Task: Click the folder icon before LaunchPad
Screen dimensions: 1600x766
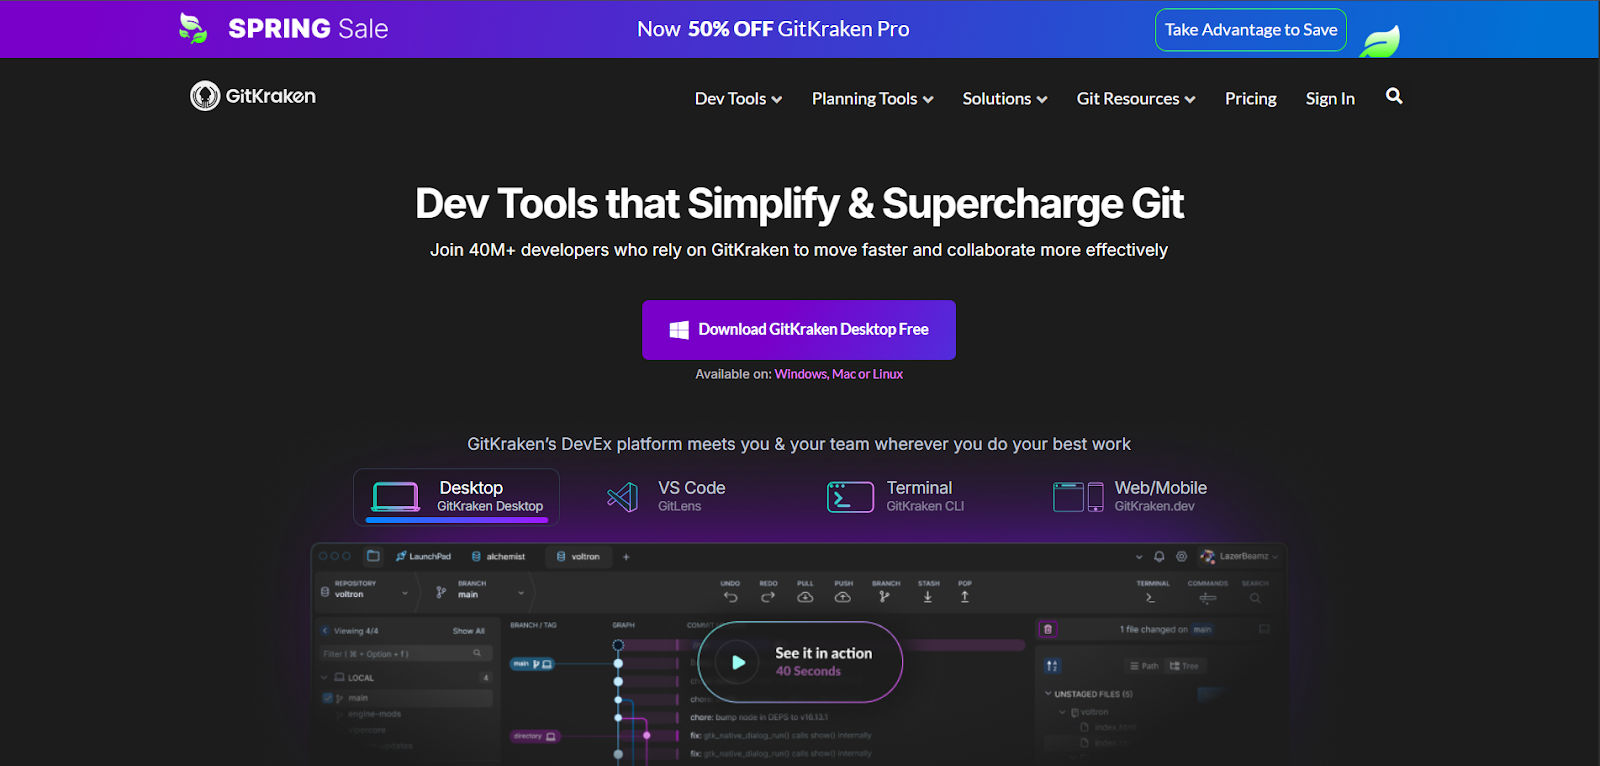Action: (373, 556)
